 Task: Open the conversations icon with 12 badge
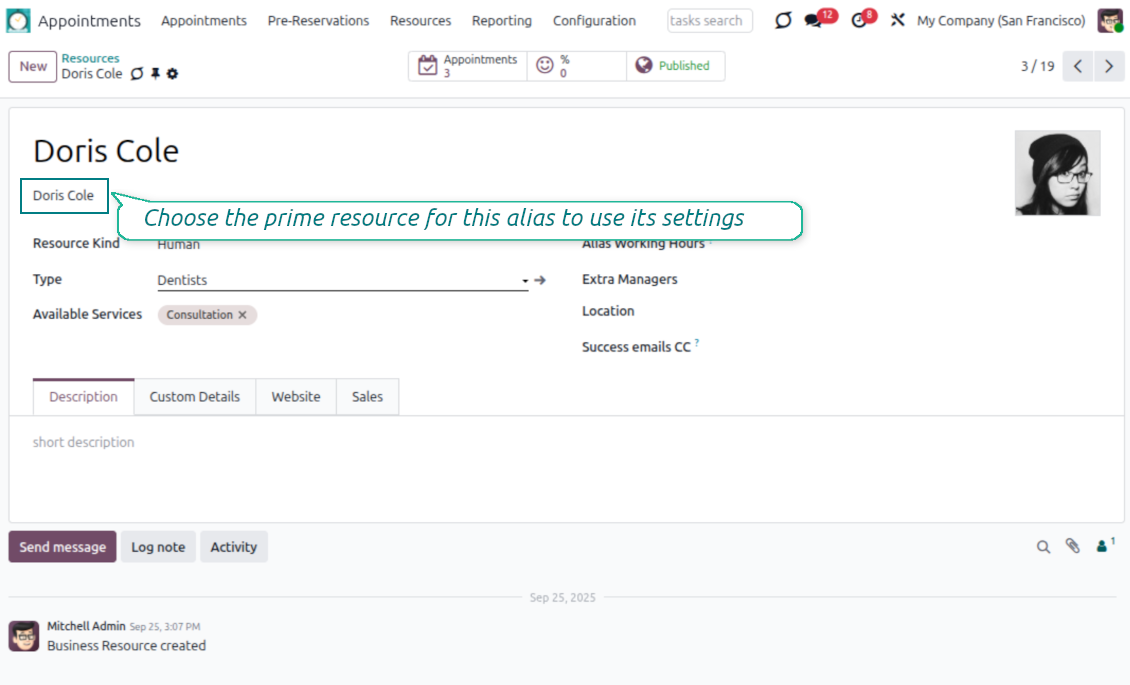tap(814, 21)
